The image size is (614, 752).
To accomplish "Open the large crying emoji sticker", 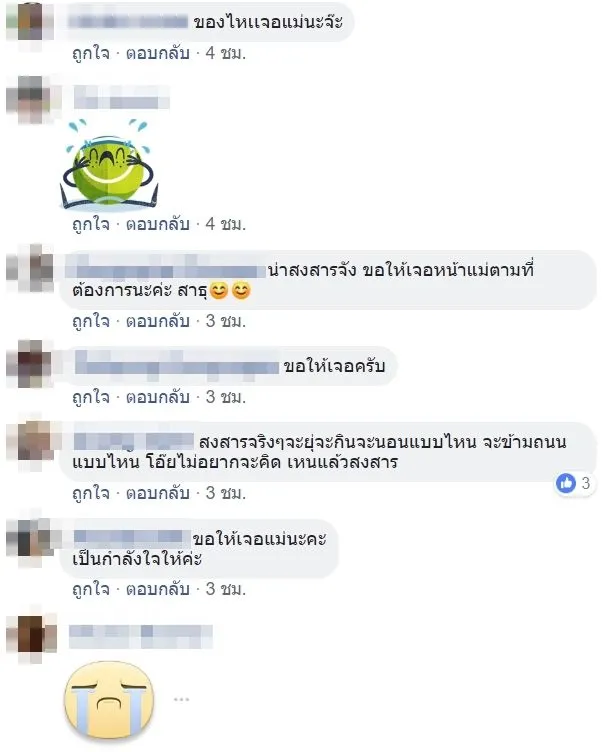I will point(110,700).
